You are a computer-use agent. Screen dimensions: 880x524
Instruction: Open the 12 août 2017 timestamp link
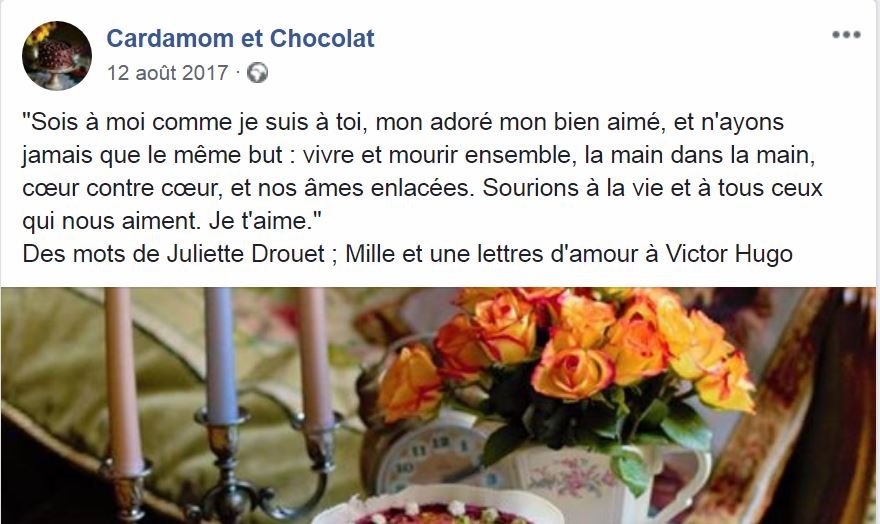click(167, 73)
